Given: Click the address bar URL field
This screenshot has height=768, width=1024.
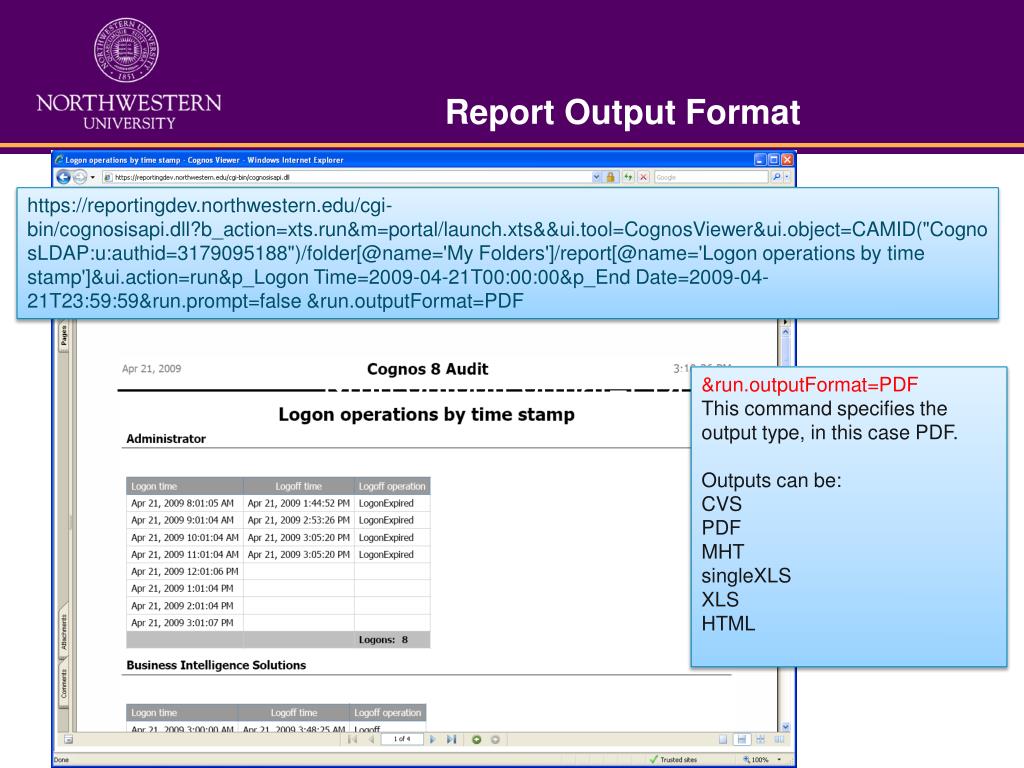Looking at the screenshot, I should coord(347,177).
